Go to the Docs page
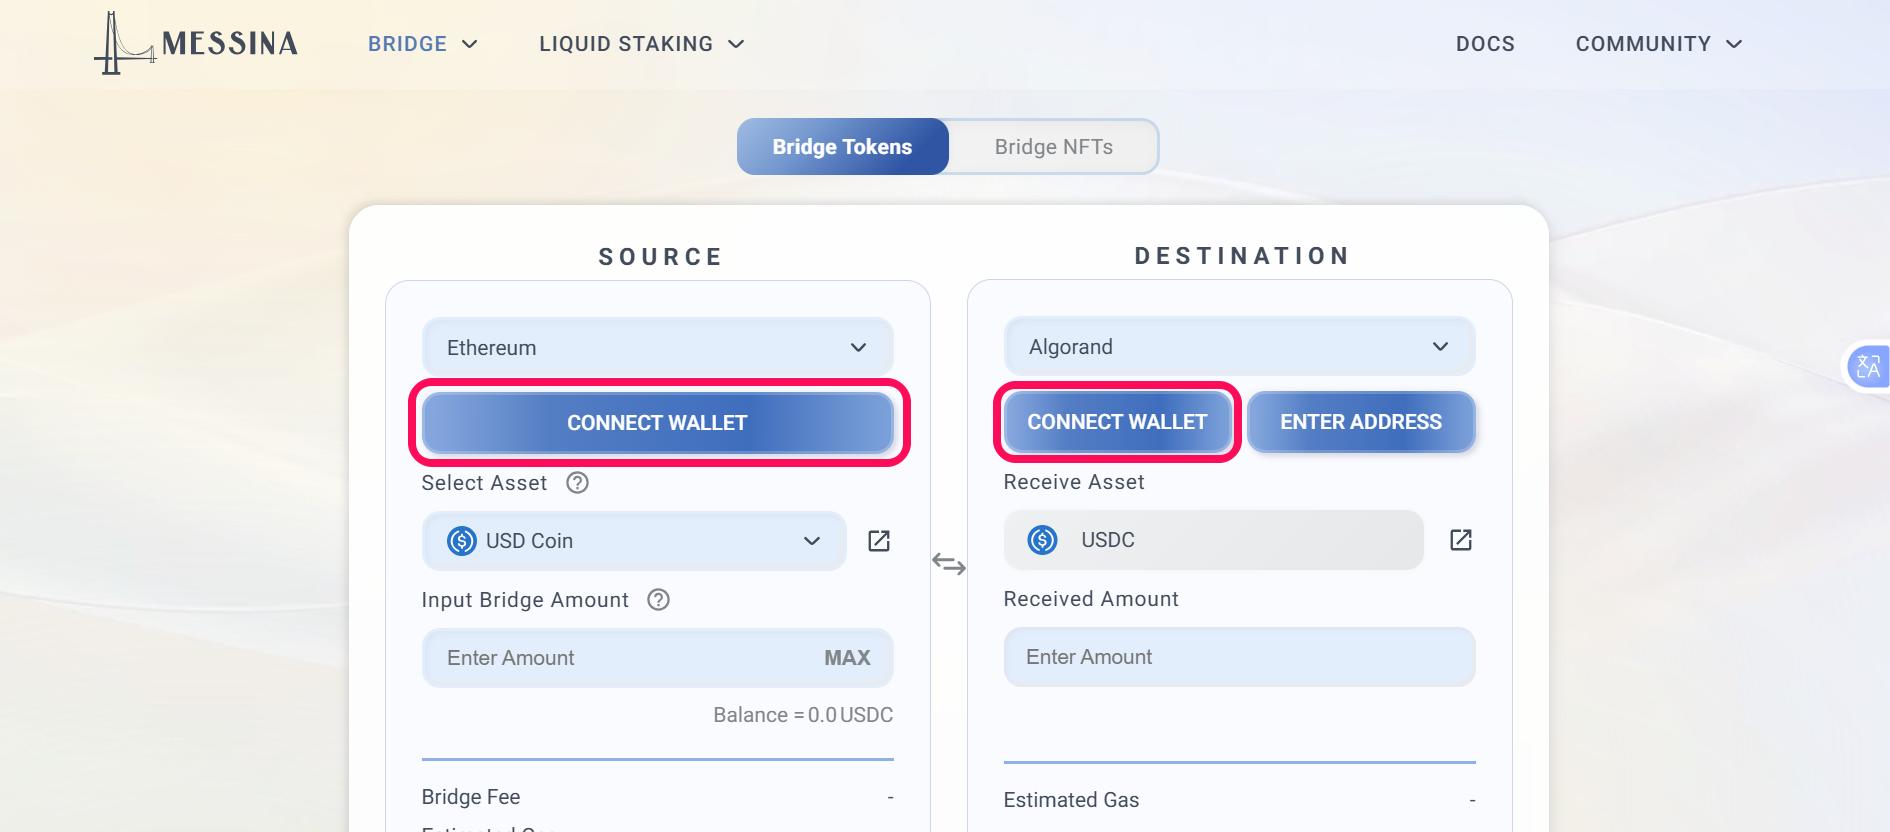Image resolution: width=1890 pixels, height=832 pixels. pos(1485,44)
